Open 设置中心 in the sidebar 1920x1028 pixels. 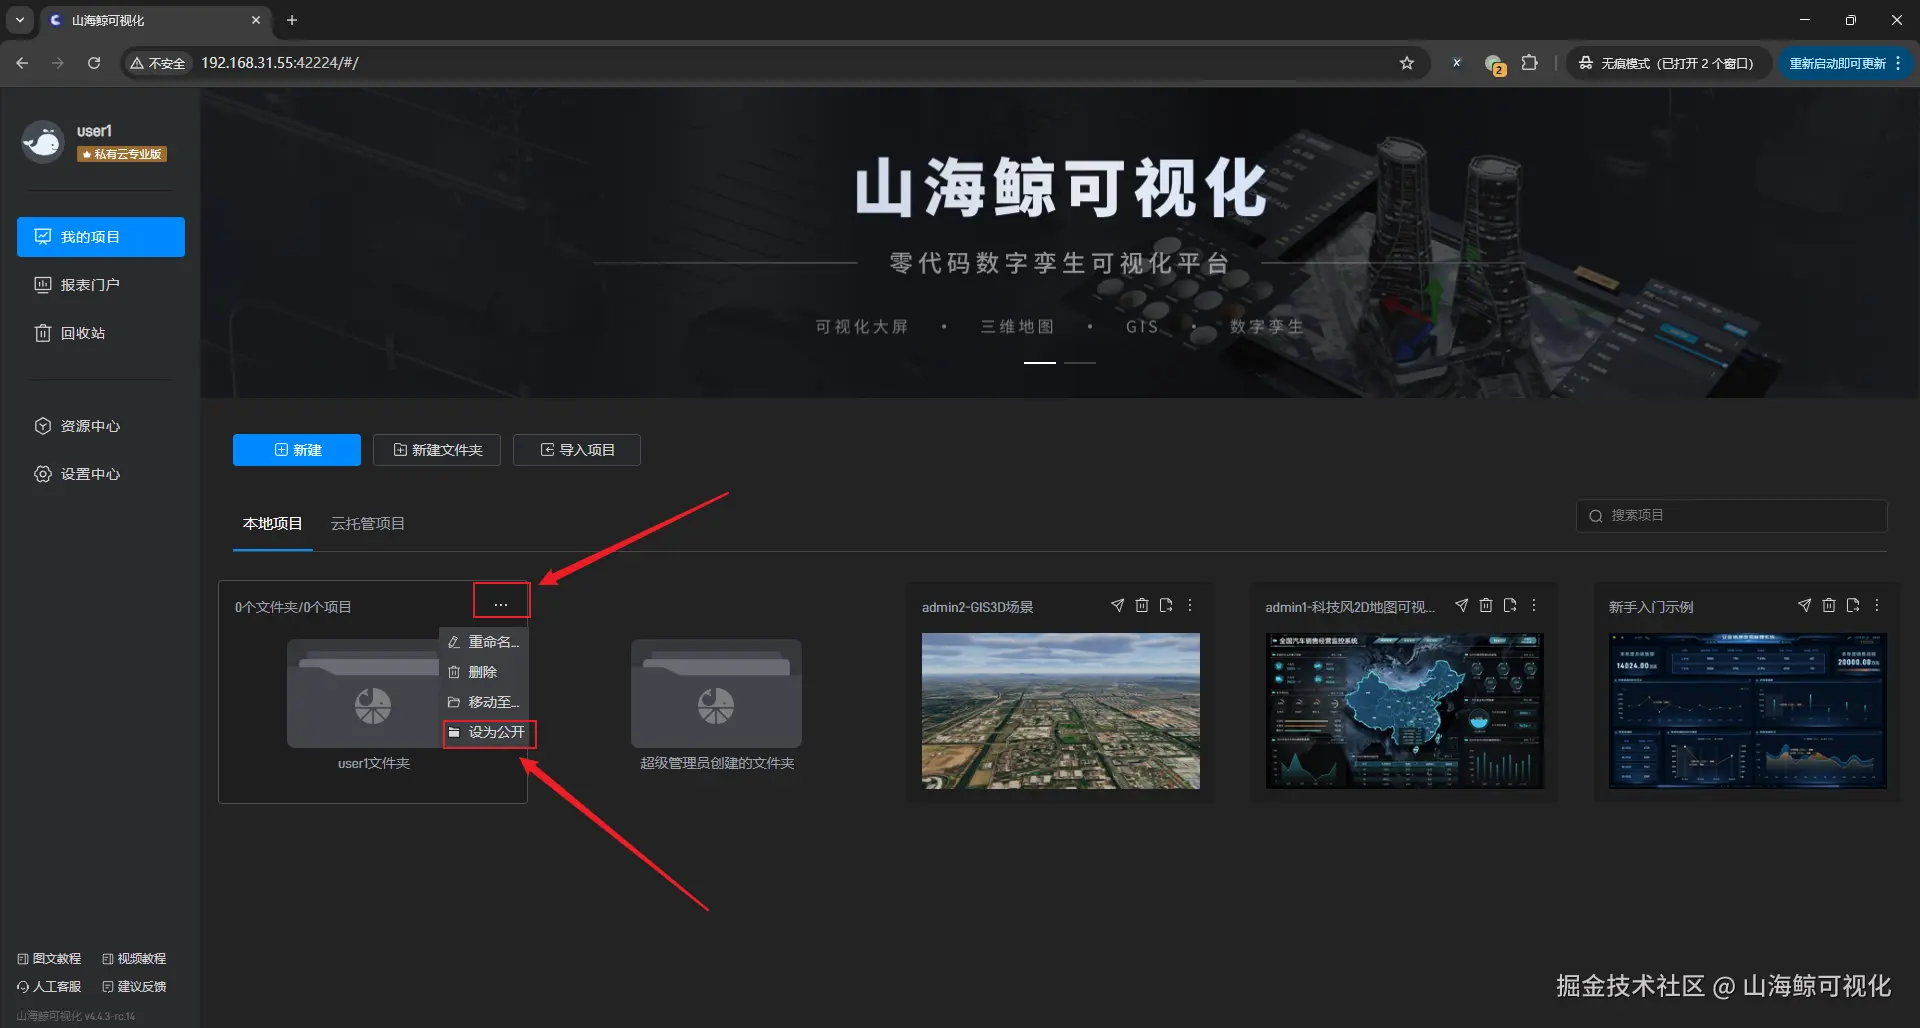(101, 474)
